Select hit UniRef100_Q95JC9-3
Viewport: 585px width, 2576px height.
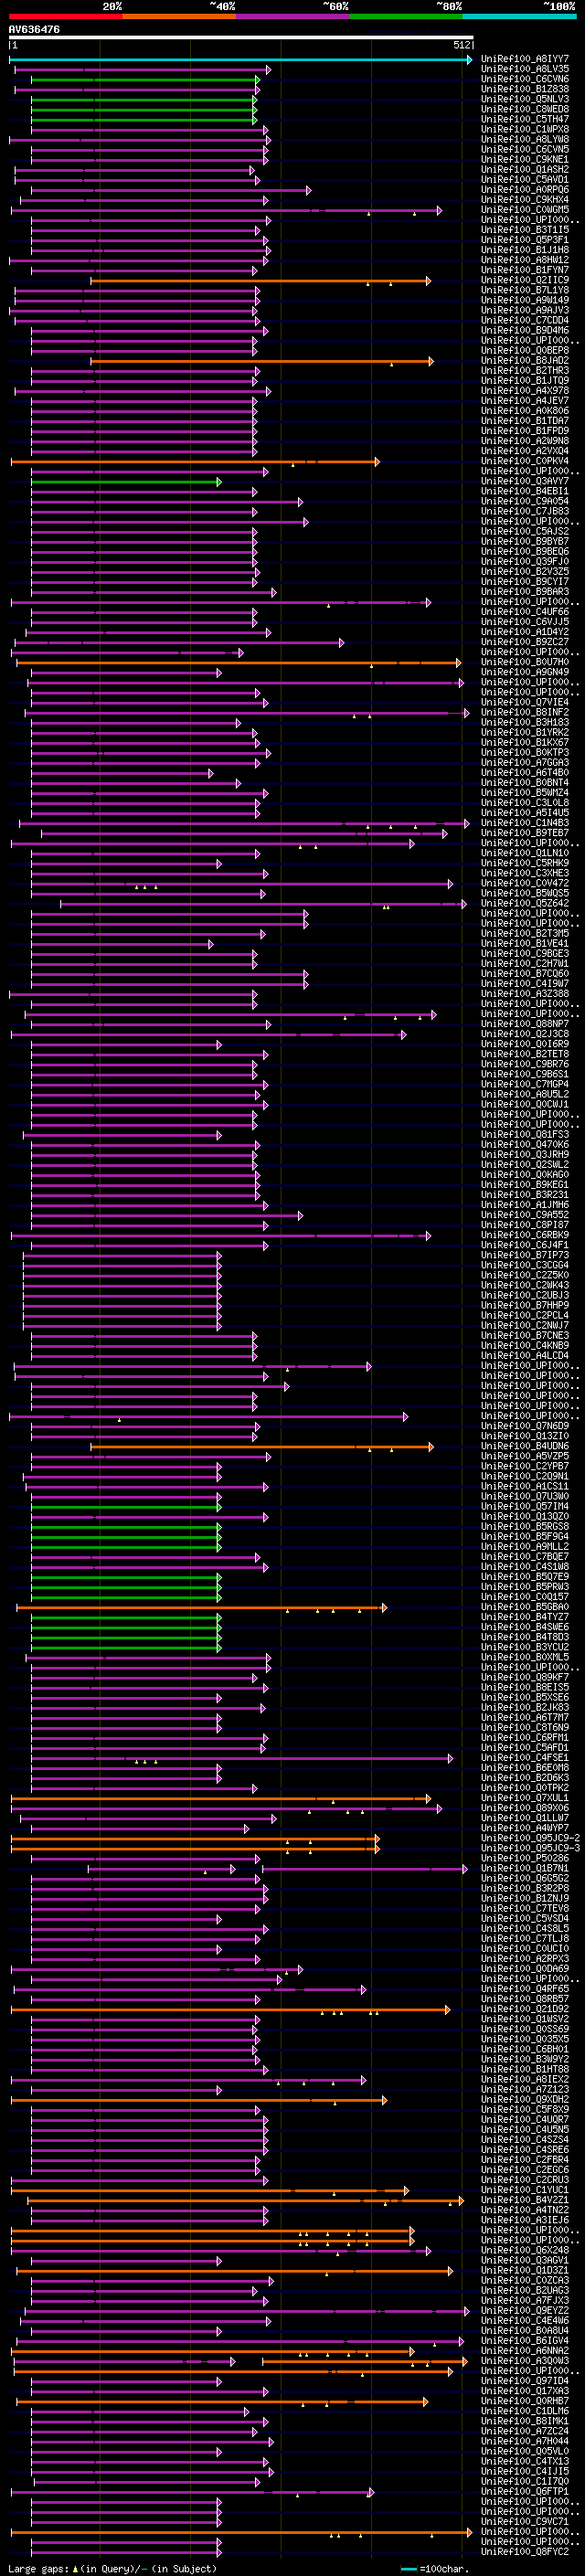coord(531,1848)
